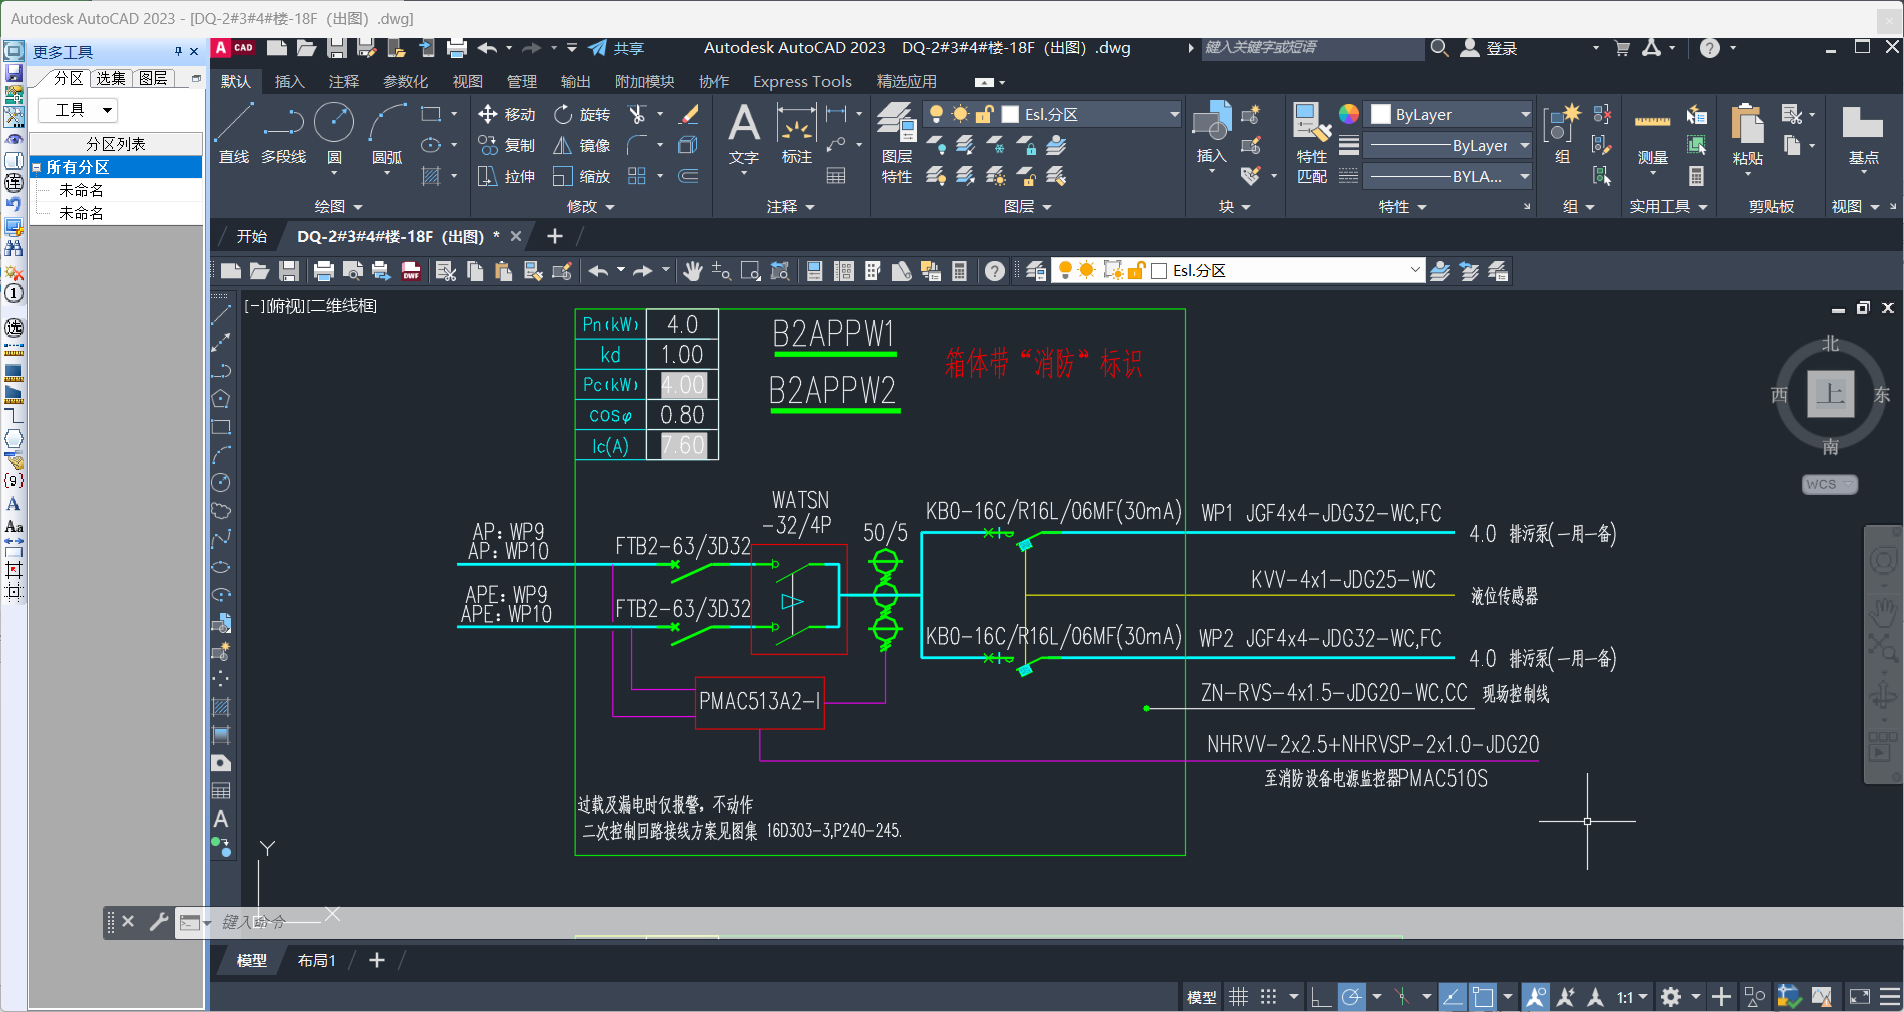Expand the 绘图 panel flyout

[337, 207]
